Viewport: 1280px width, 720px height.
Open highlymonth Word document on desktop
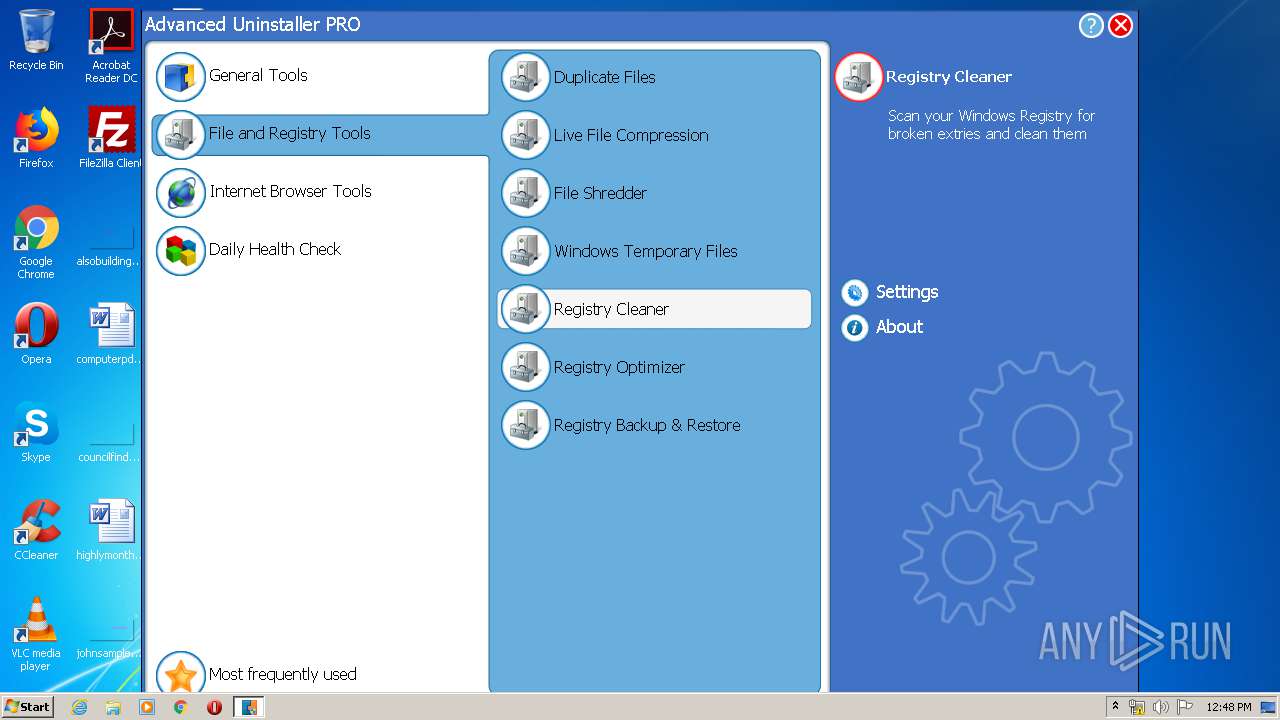(111, 530)
